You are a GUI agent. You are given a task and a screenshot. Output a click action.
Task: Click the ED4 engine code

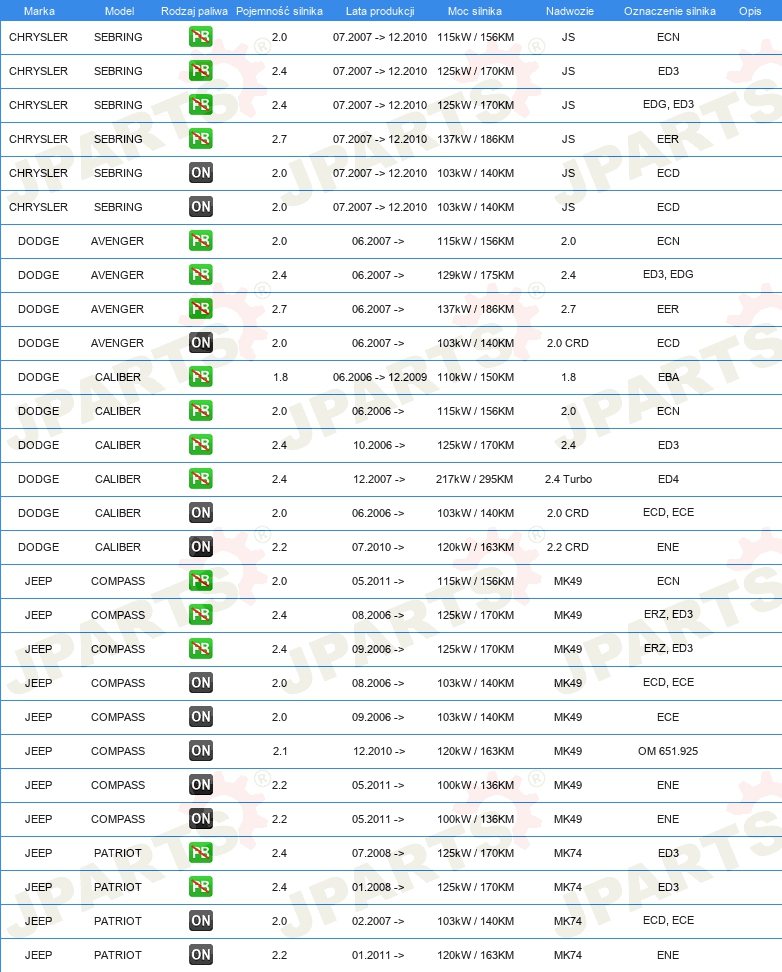(668, 479)
